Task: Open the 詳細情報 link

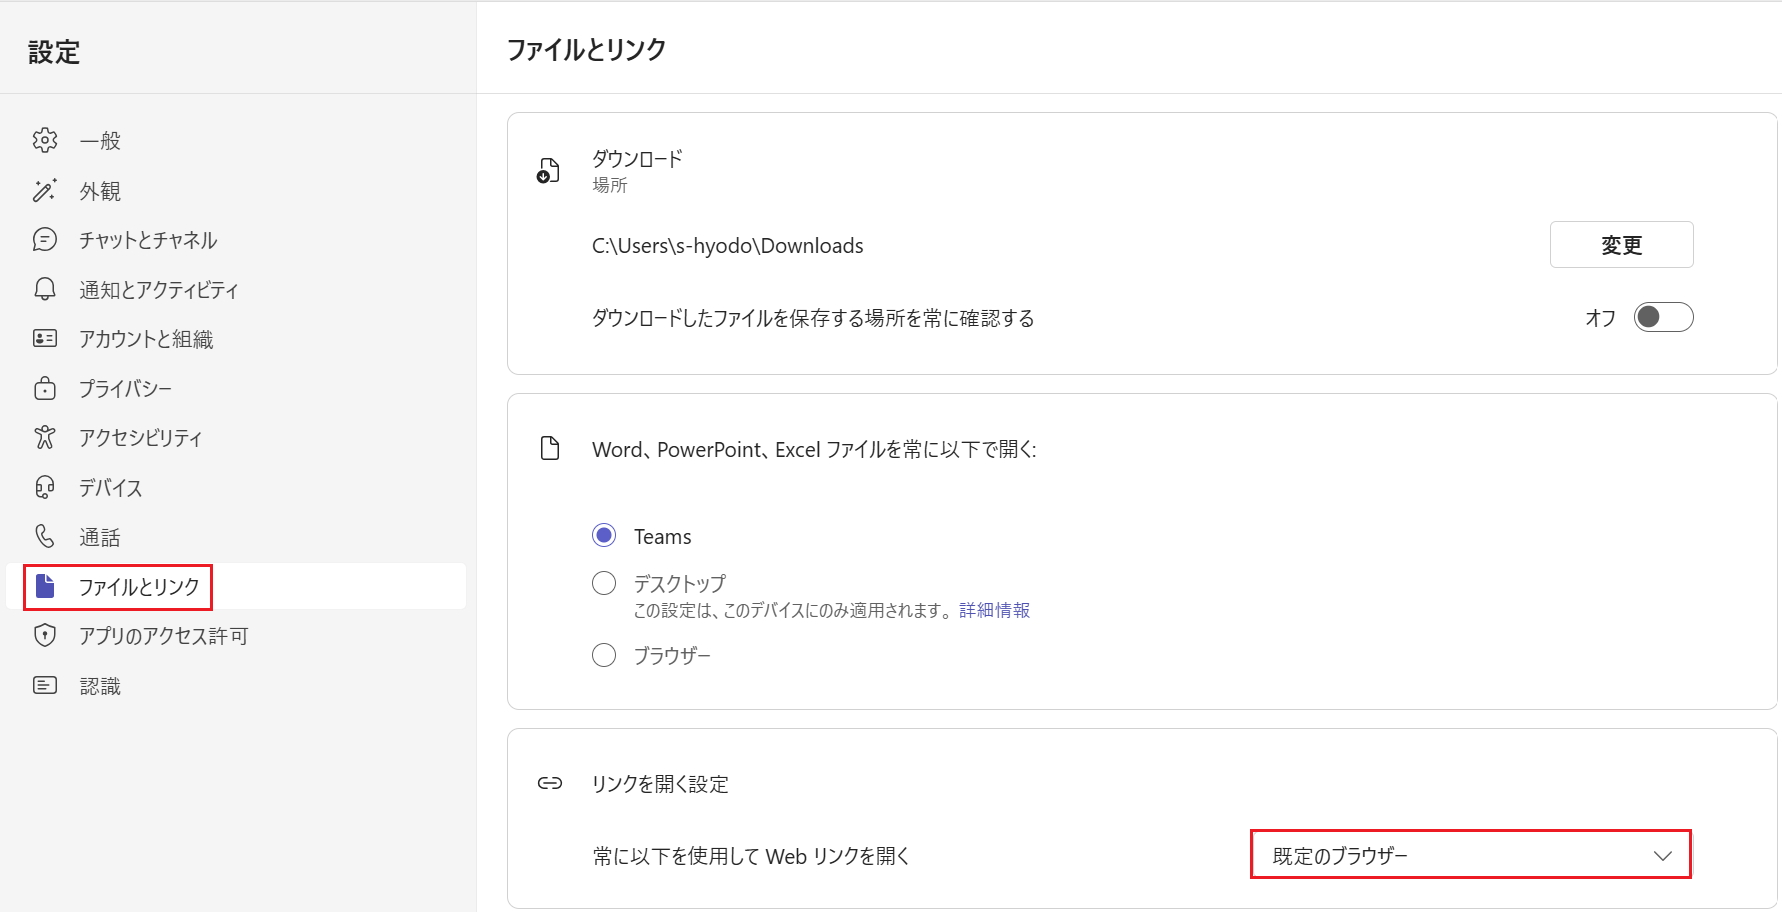Action: (x=994, y=610)
